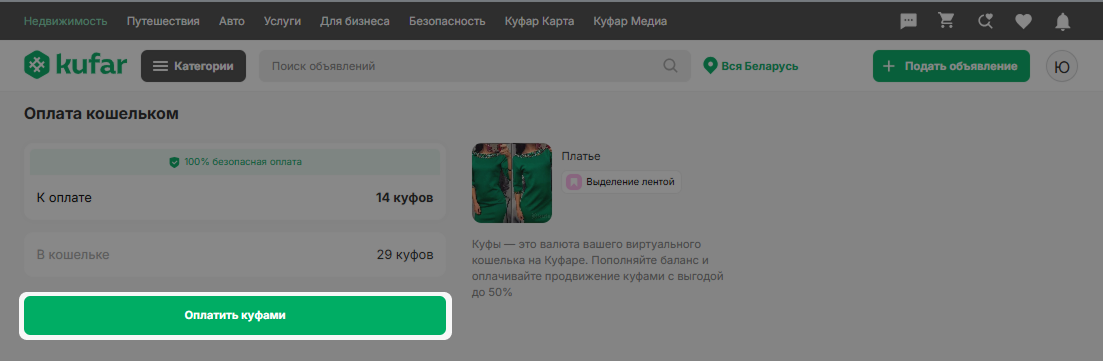This screenshot has height=361, width=1103.
Task: Open Куфар Медиа link
Action: 630,21
